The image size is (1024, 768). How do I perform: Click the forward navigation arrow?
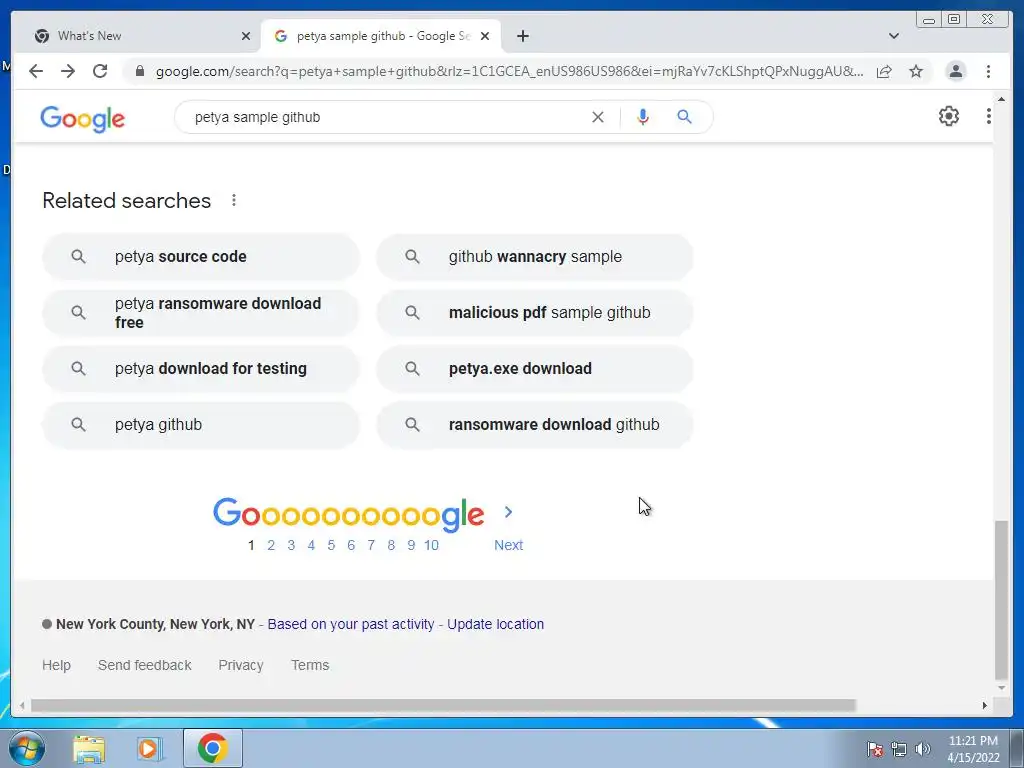coord(68,71)
